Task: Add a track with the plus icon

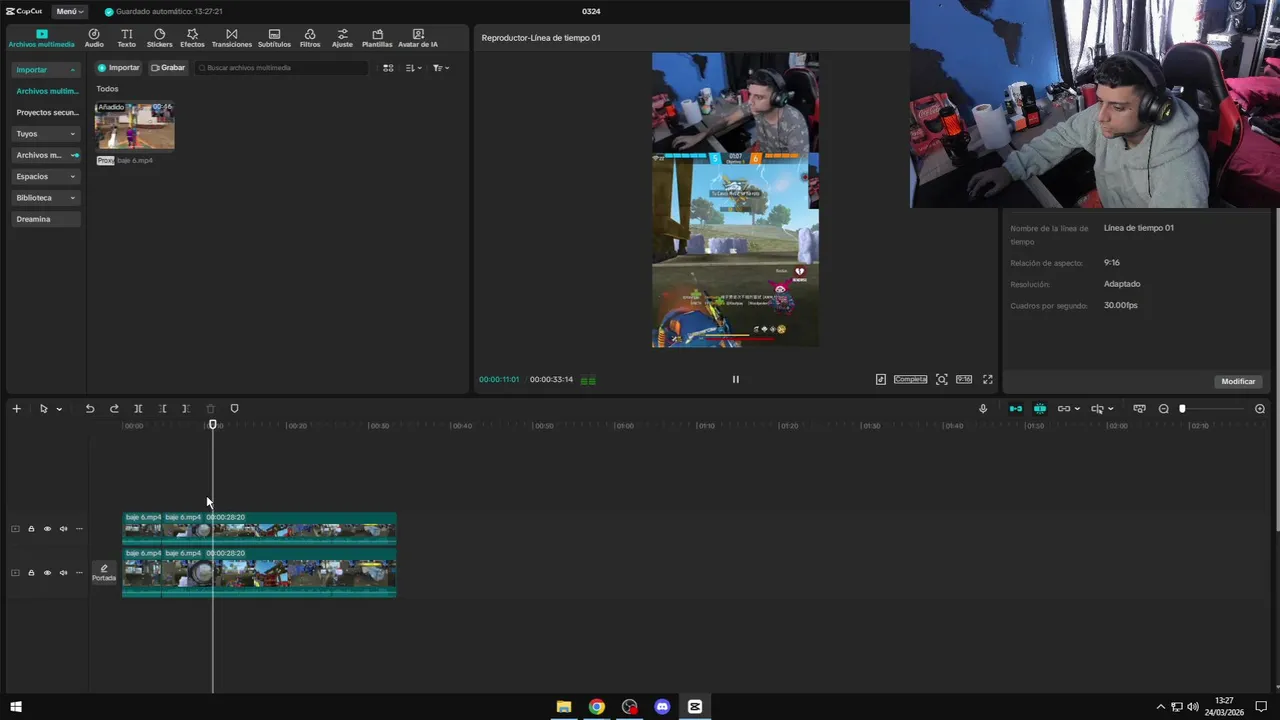Action: (16, 408)
